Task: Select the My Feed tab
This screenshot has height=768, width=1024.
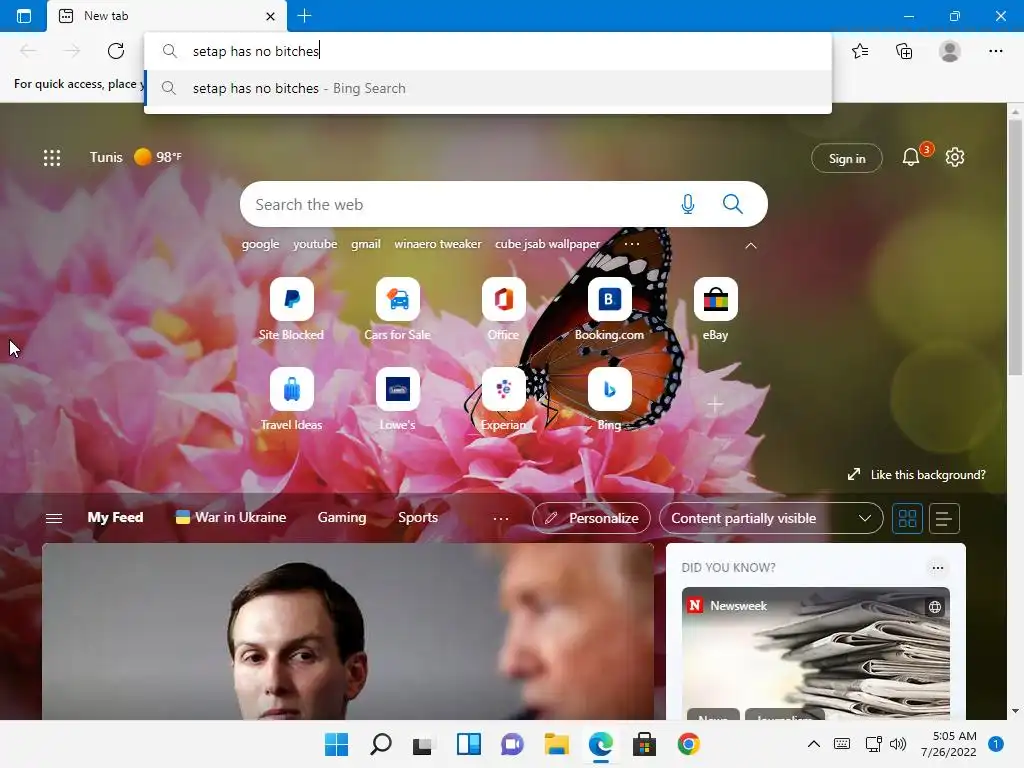Action: click(x=116, y=517)
